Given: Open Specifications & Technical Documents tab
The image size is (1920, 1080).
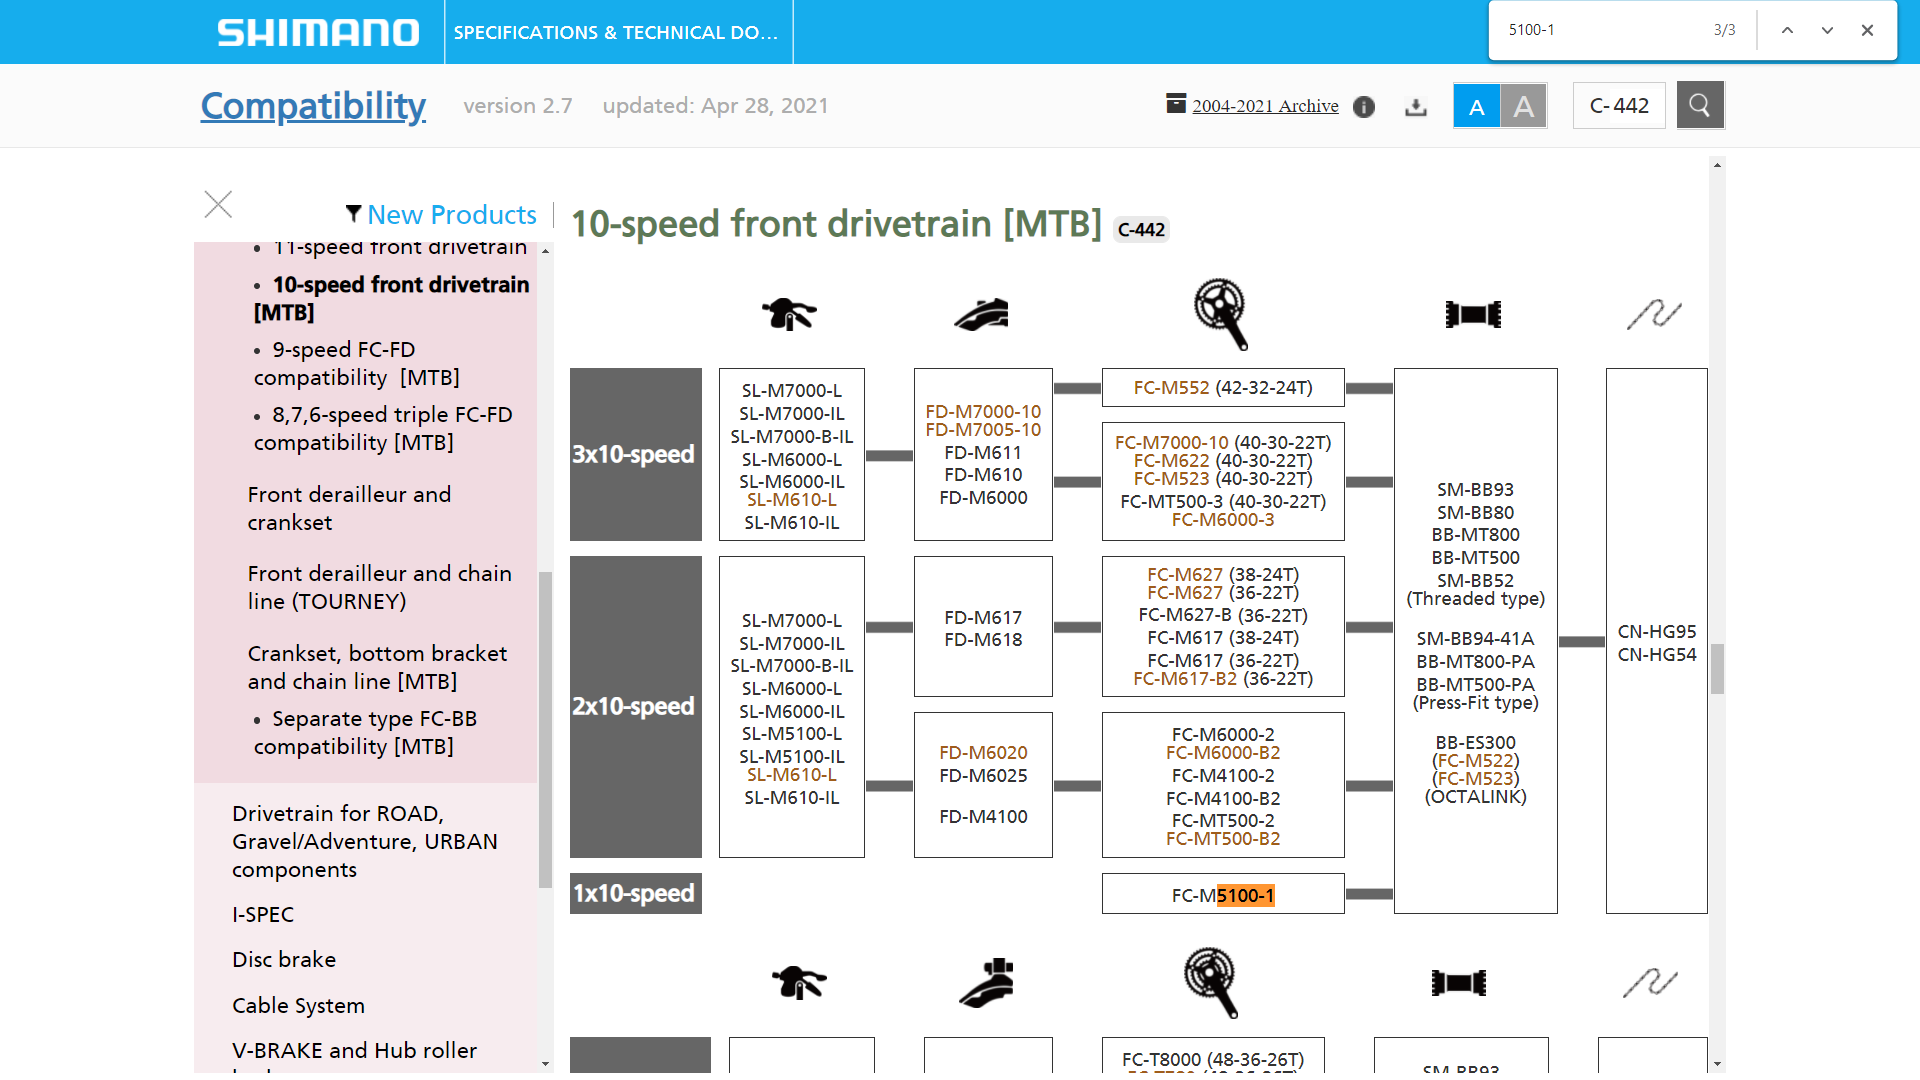Looking at the screenshot, I should pos(618,32).
